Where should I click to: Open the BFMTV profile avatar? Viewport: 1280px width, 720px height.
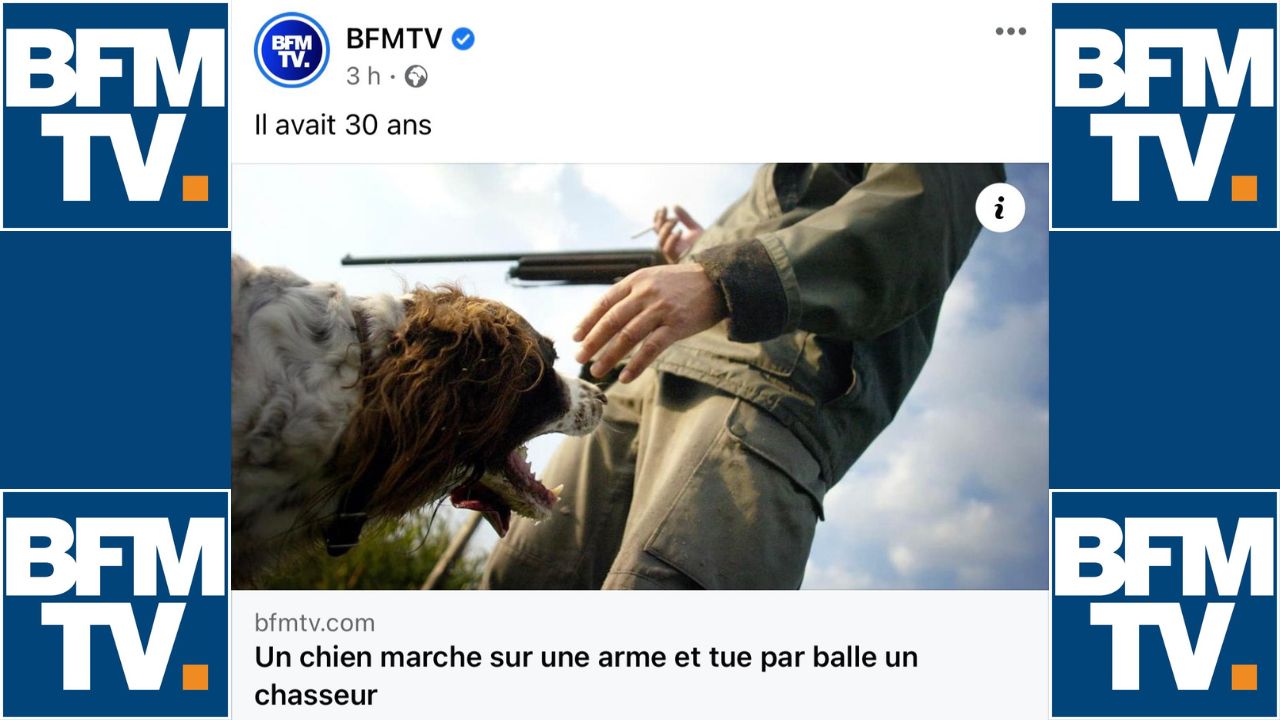coord(291,50)
